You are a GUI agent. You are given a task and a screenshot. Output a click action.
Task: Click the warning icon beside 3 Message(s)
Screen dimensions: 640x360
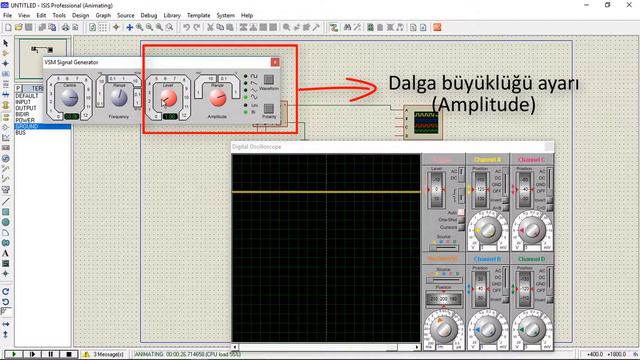tap(86, 354)
